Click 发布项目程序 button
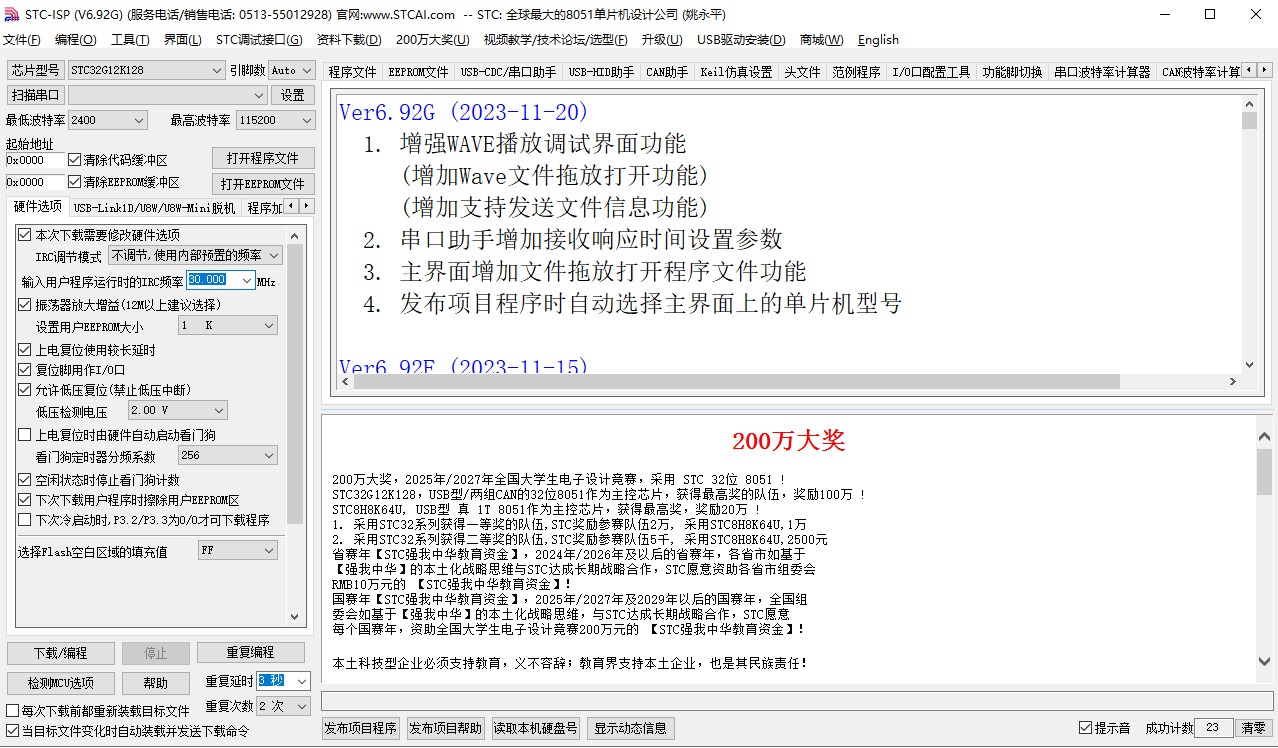 click(360, 728)
